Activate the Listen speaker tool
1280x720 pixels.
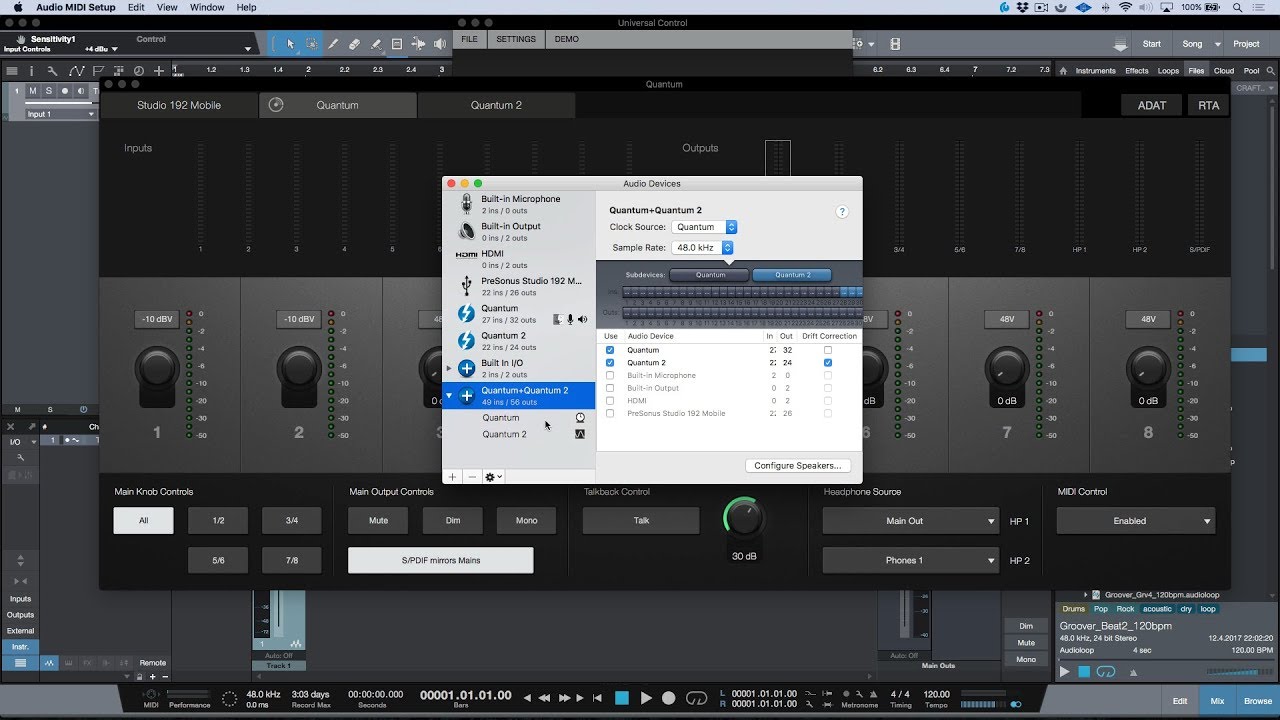click(438, 44)
